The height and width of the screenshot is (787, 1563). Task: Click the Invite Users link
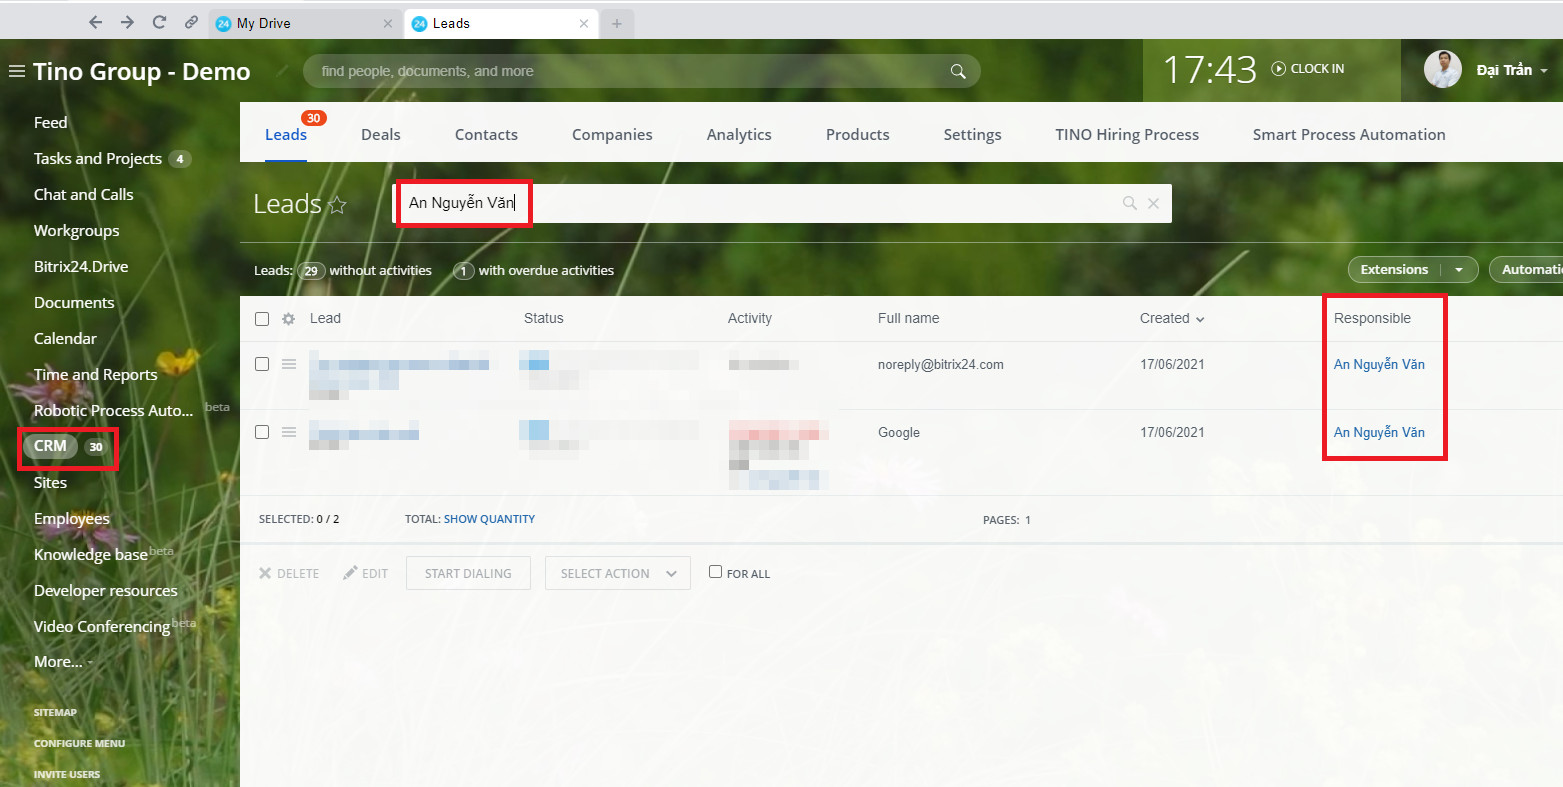(x=67, y=775)
